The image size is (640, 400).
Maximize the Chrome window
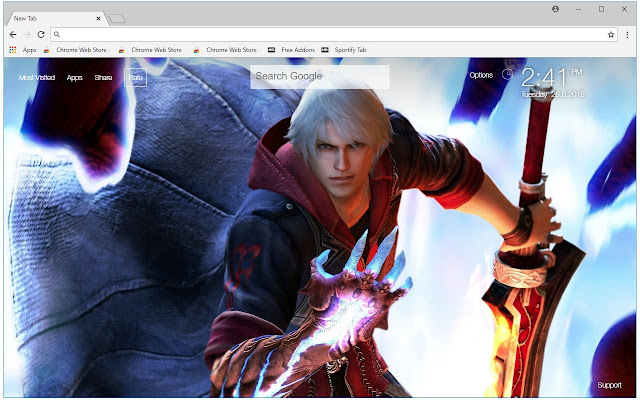tap(601, 9)
